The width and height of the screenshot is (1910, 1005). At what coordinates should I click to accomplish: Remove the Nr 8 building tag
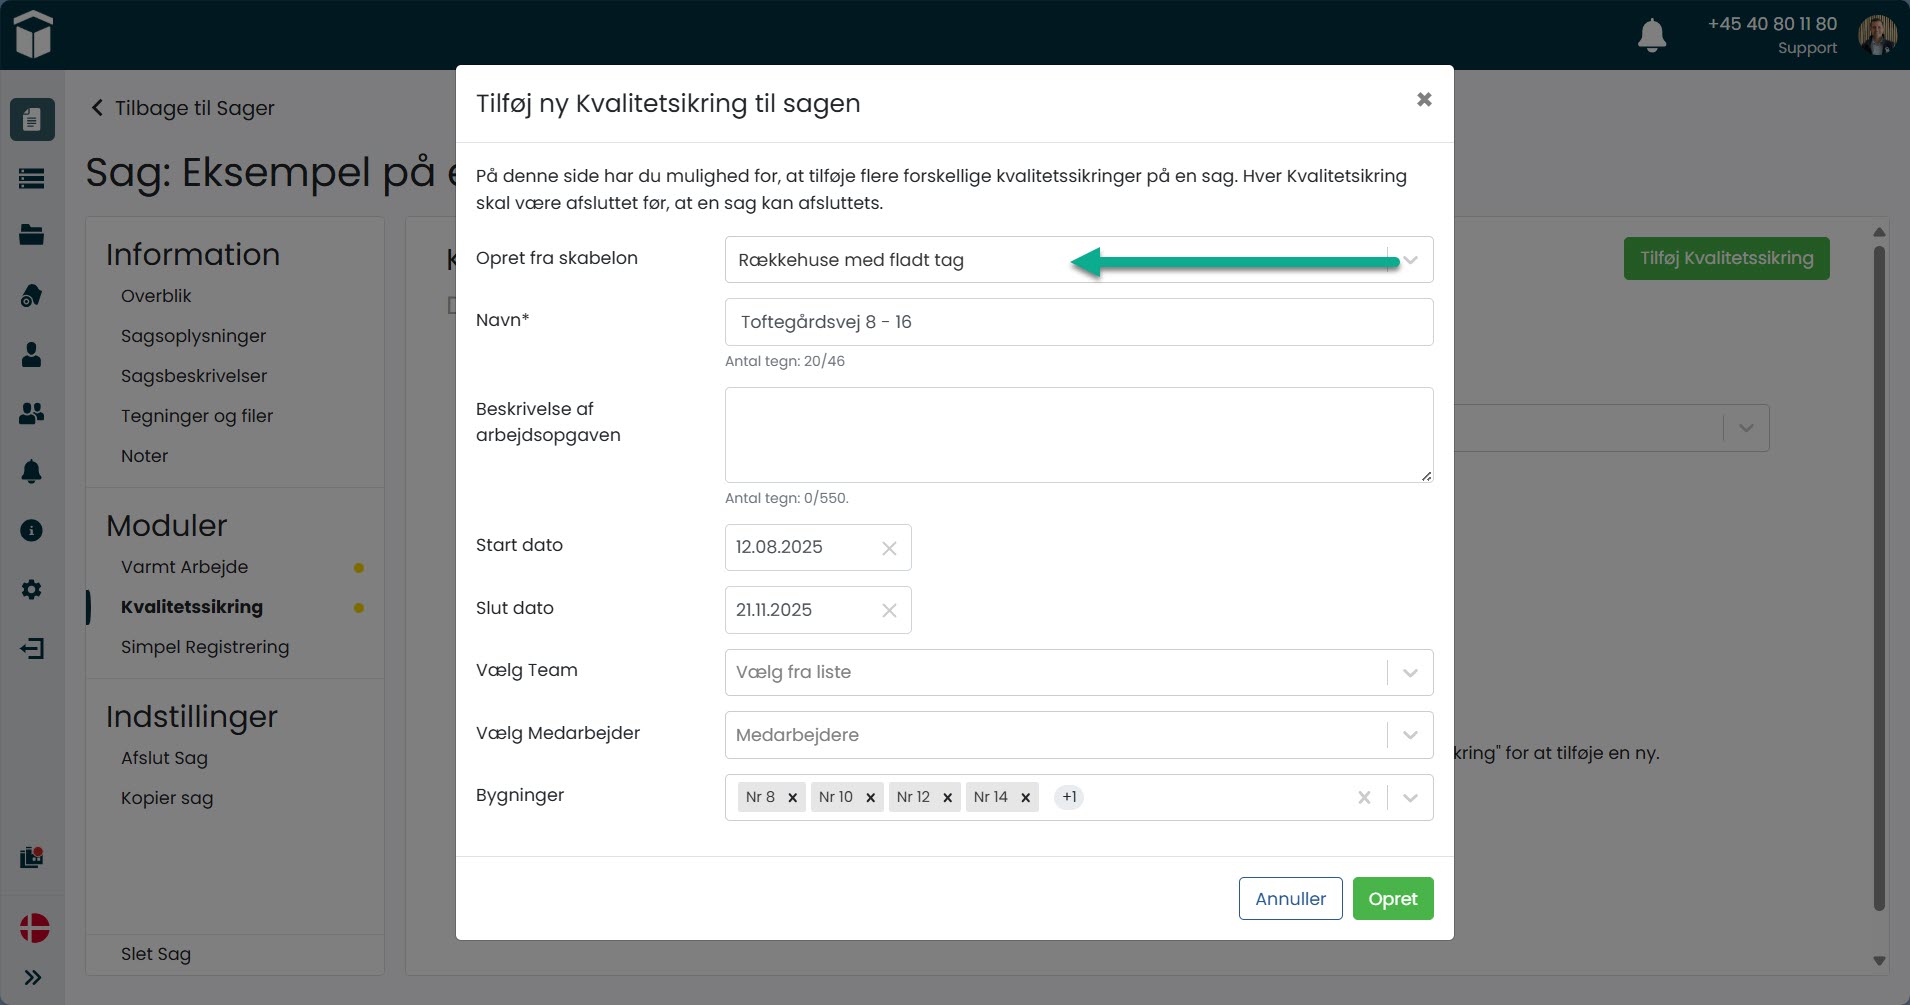[792, 798]
